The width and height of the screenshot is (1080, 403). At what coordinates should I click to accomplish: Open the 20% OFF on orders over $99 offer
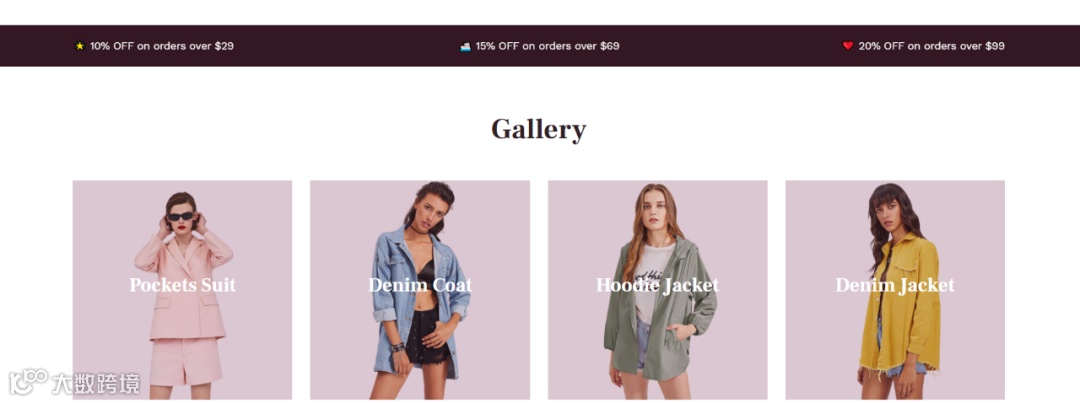[x=931, y=46]
